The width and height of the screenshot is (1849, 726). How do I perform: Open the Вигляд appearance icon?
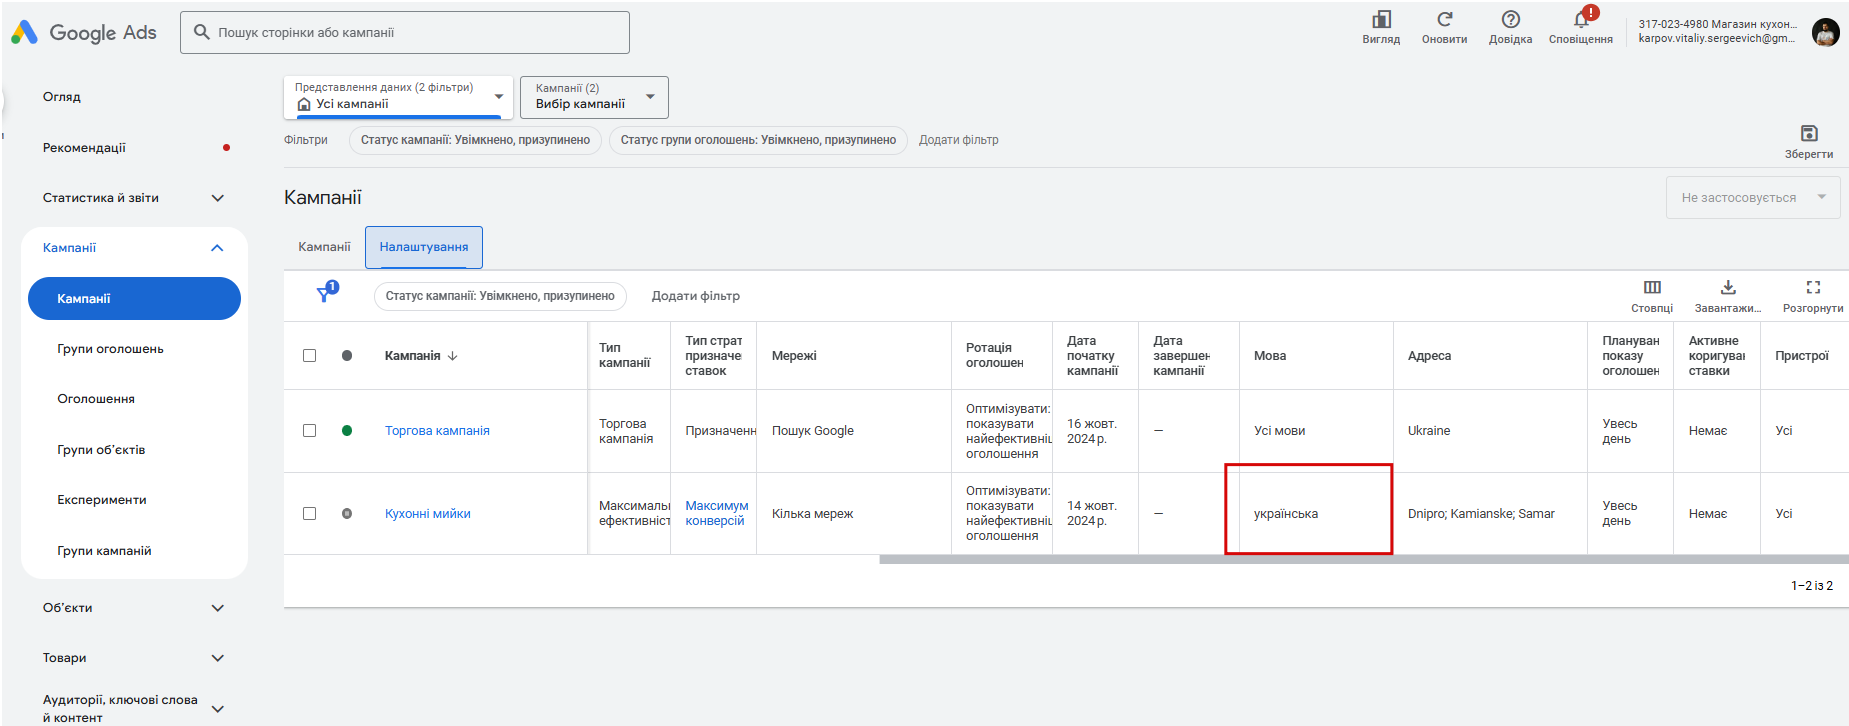(x=1381, y=20)
